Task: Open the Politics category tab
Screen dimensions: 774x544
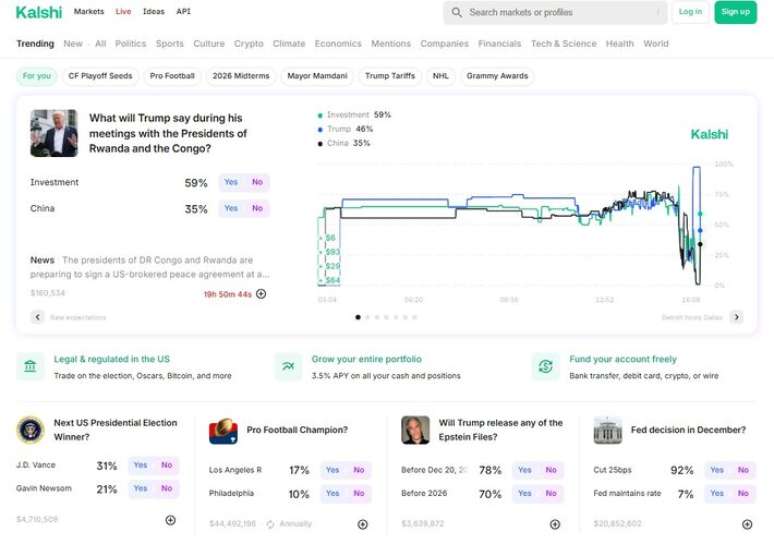Action: [130, 44]
